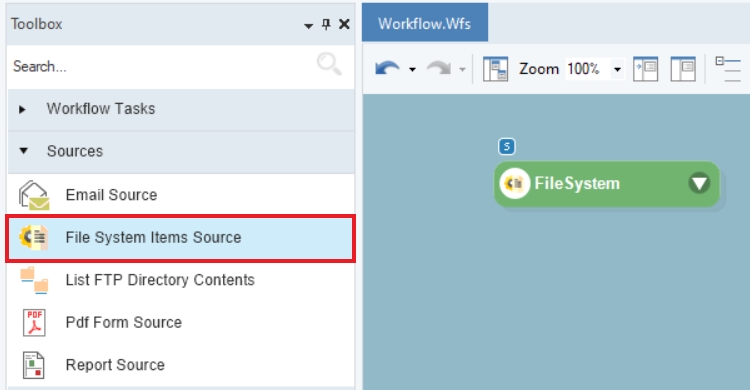The height and width of the screenshot is (390, 750).
Task: Click the Toolbox search magnifier icon
Action: pos(329,64)
